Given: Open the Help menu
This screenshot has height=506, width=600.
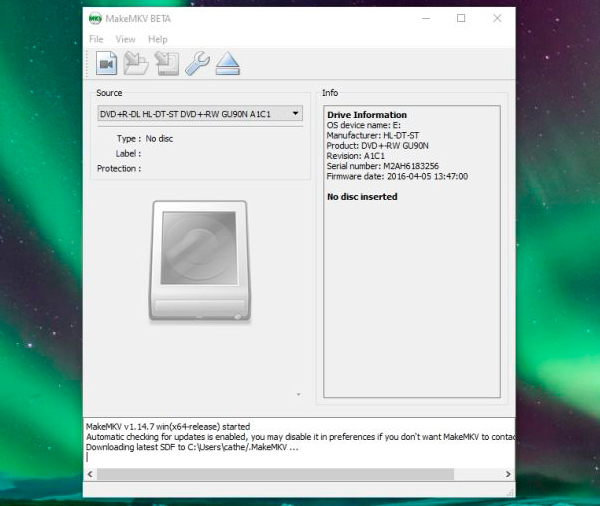Looking at the screenshot, I should [158, 39].
